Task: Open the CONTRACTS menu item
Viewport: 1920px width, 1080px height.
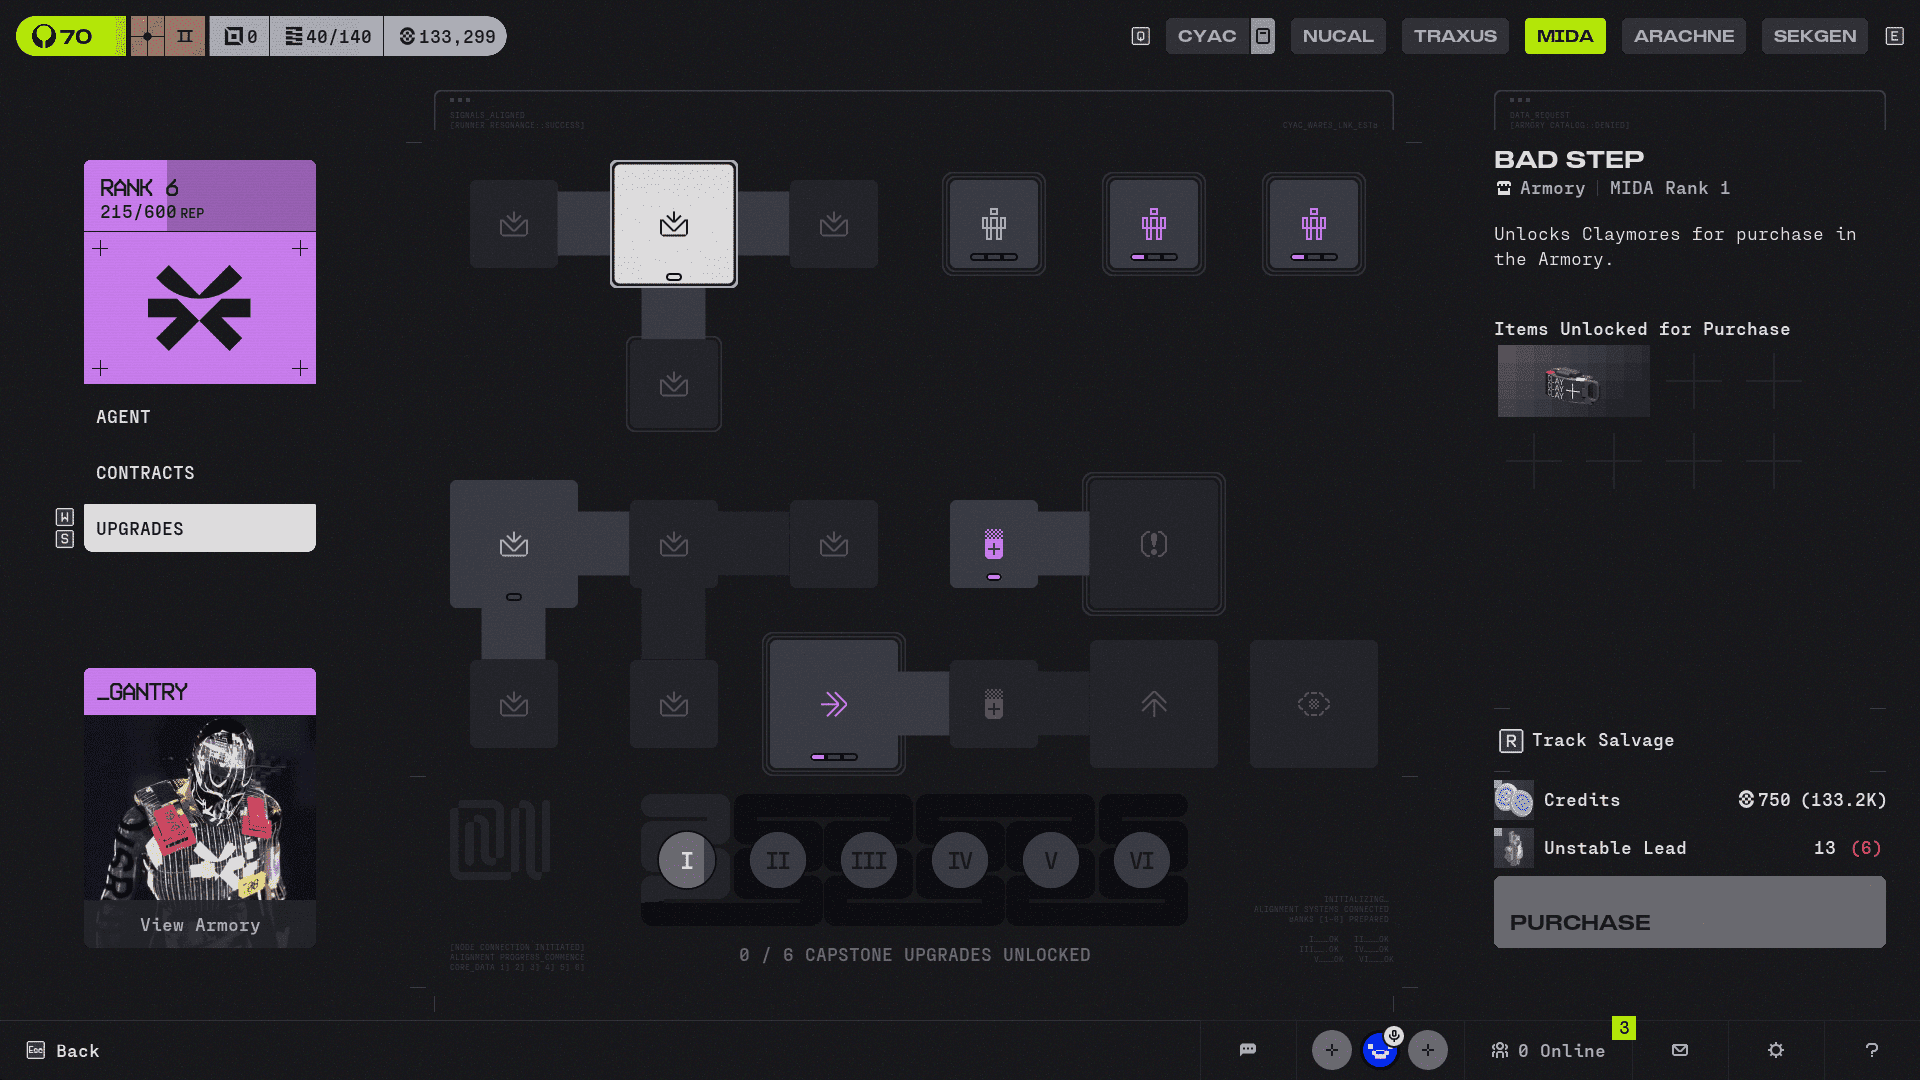Action: 145,473
